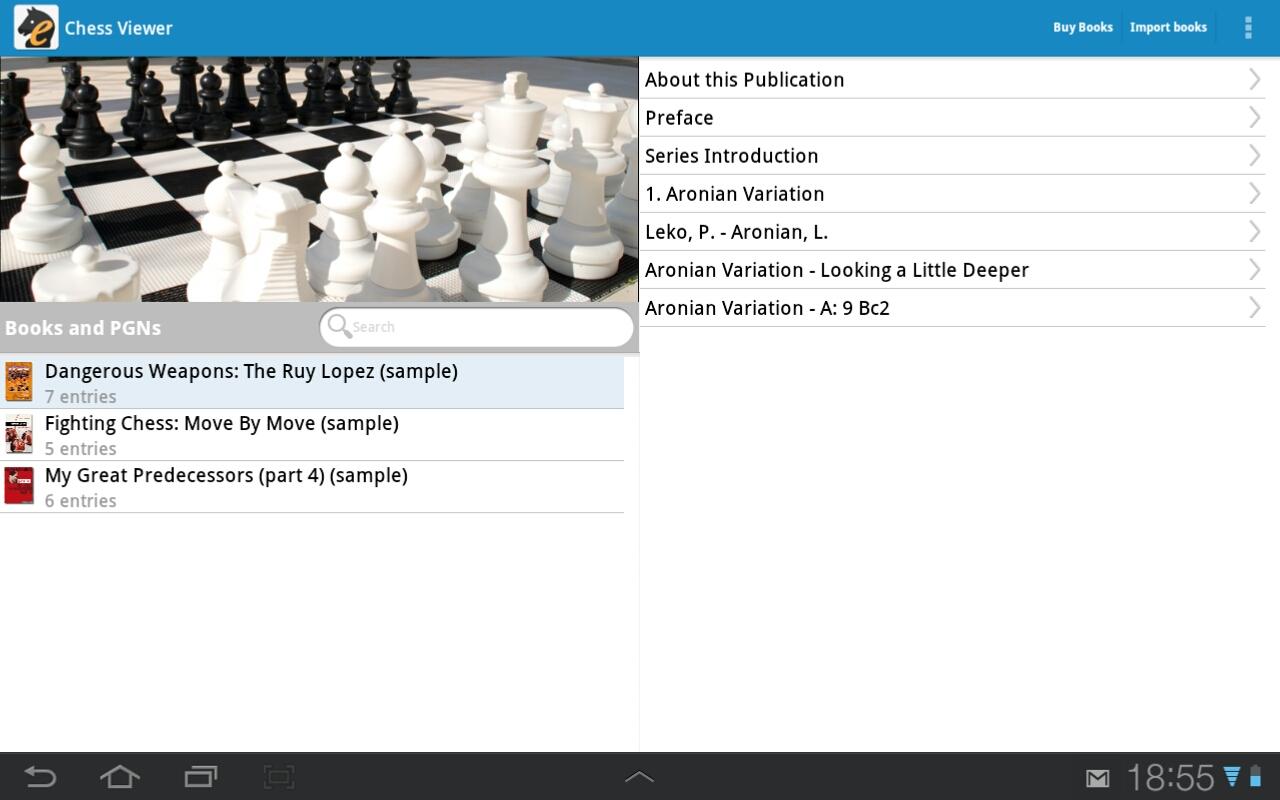This screenshot has width=1280, height=800.
Task: Open Aronian Variation - A: 9 Bc2
Action: 952,307
